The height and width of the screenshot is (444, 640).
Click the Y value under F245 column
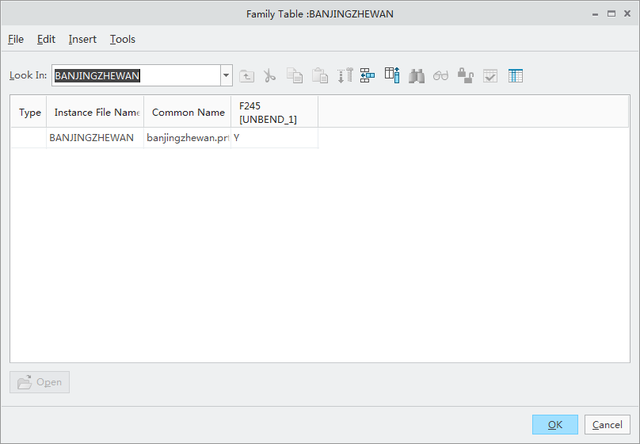pos(275,138)
